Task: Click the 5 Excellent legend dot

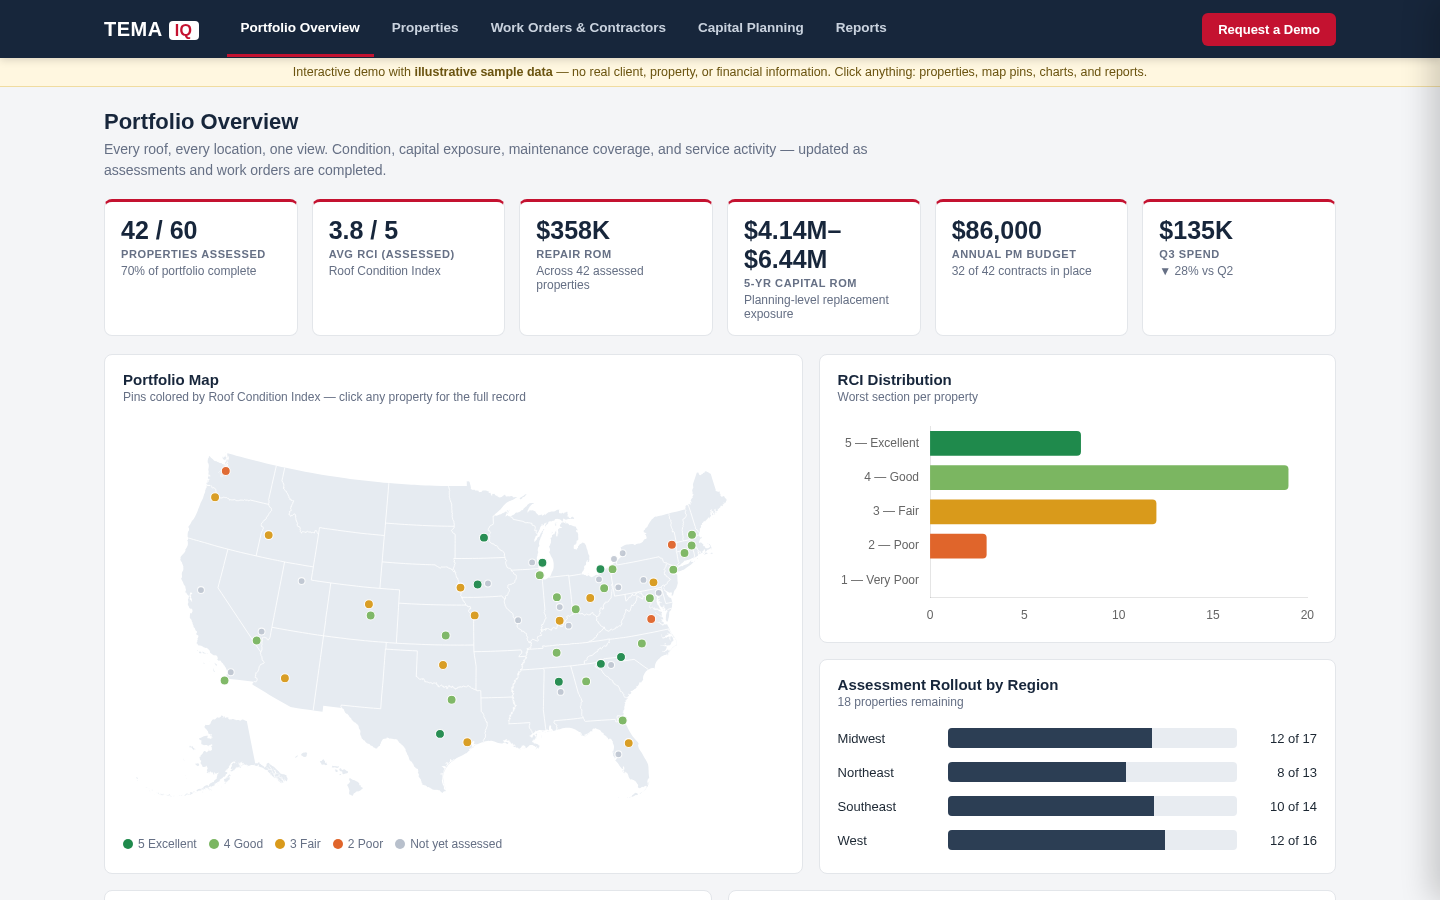Action: [128, 844]
